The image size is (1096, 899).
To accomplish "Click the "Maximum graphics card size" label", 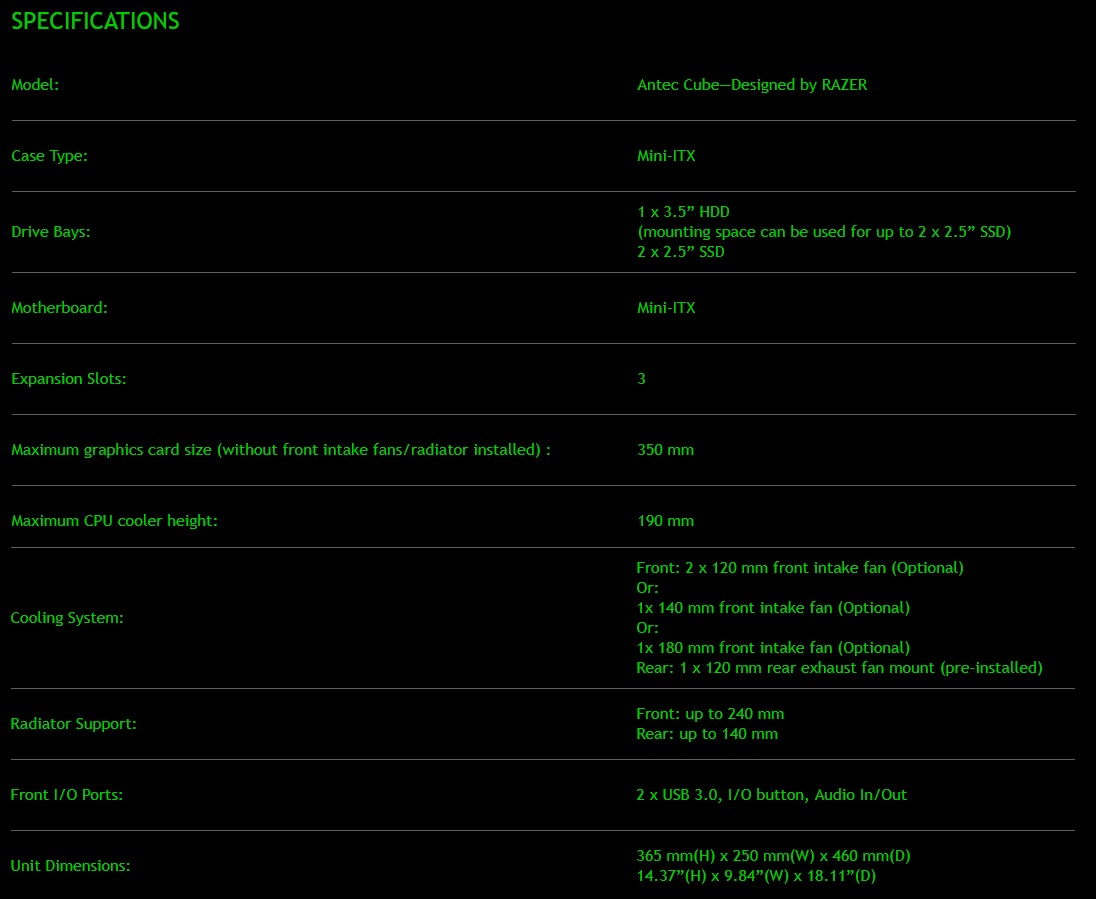I will [x=280, y=450].
